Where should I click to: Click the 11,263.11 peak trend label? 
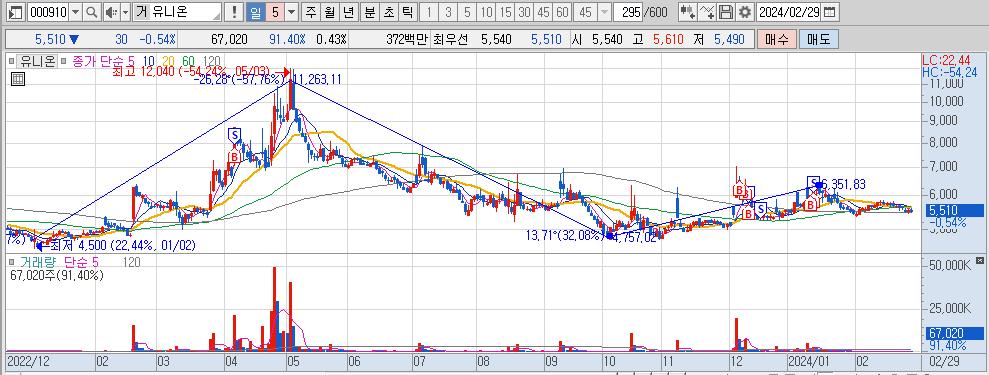[317, 79]
